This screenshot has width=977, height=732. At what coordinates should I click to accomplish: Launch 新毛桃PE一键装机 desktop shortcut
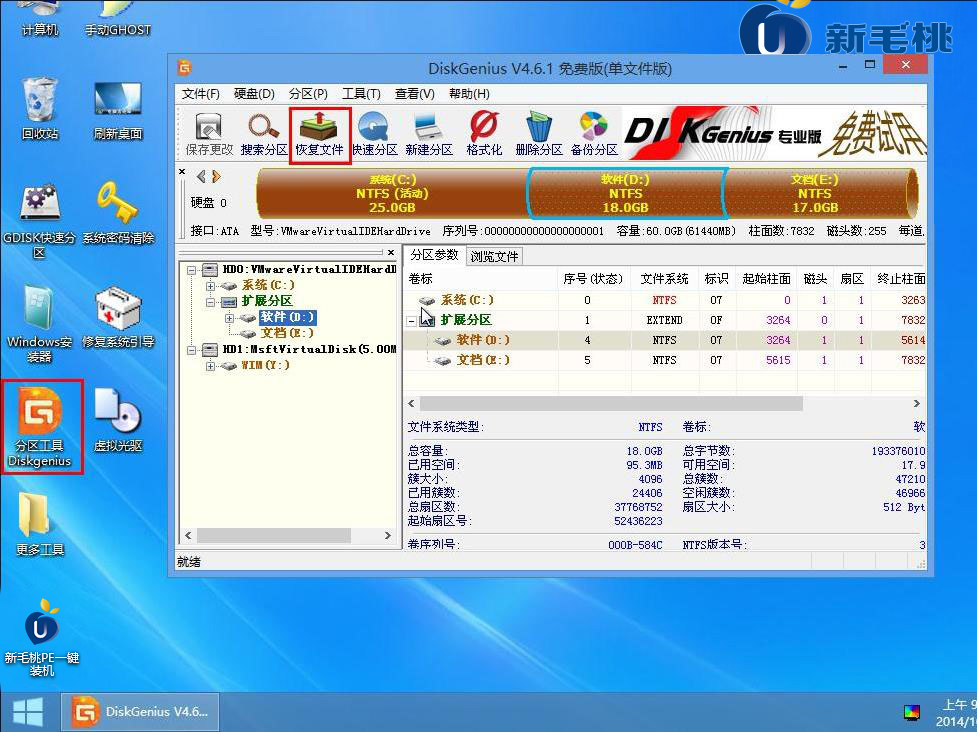41,638
